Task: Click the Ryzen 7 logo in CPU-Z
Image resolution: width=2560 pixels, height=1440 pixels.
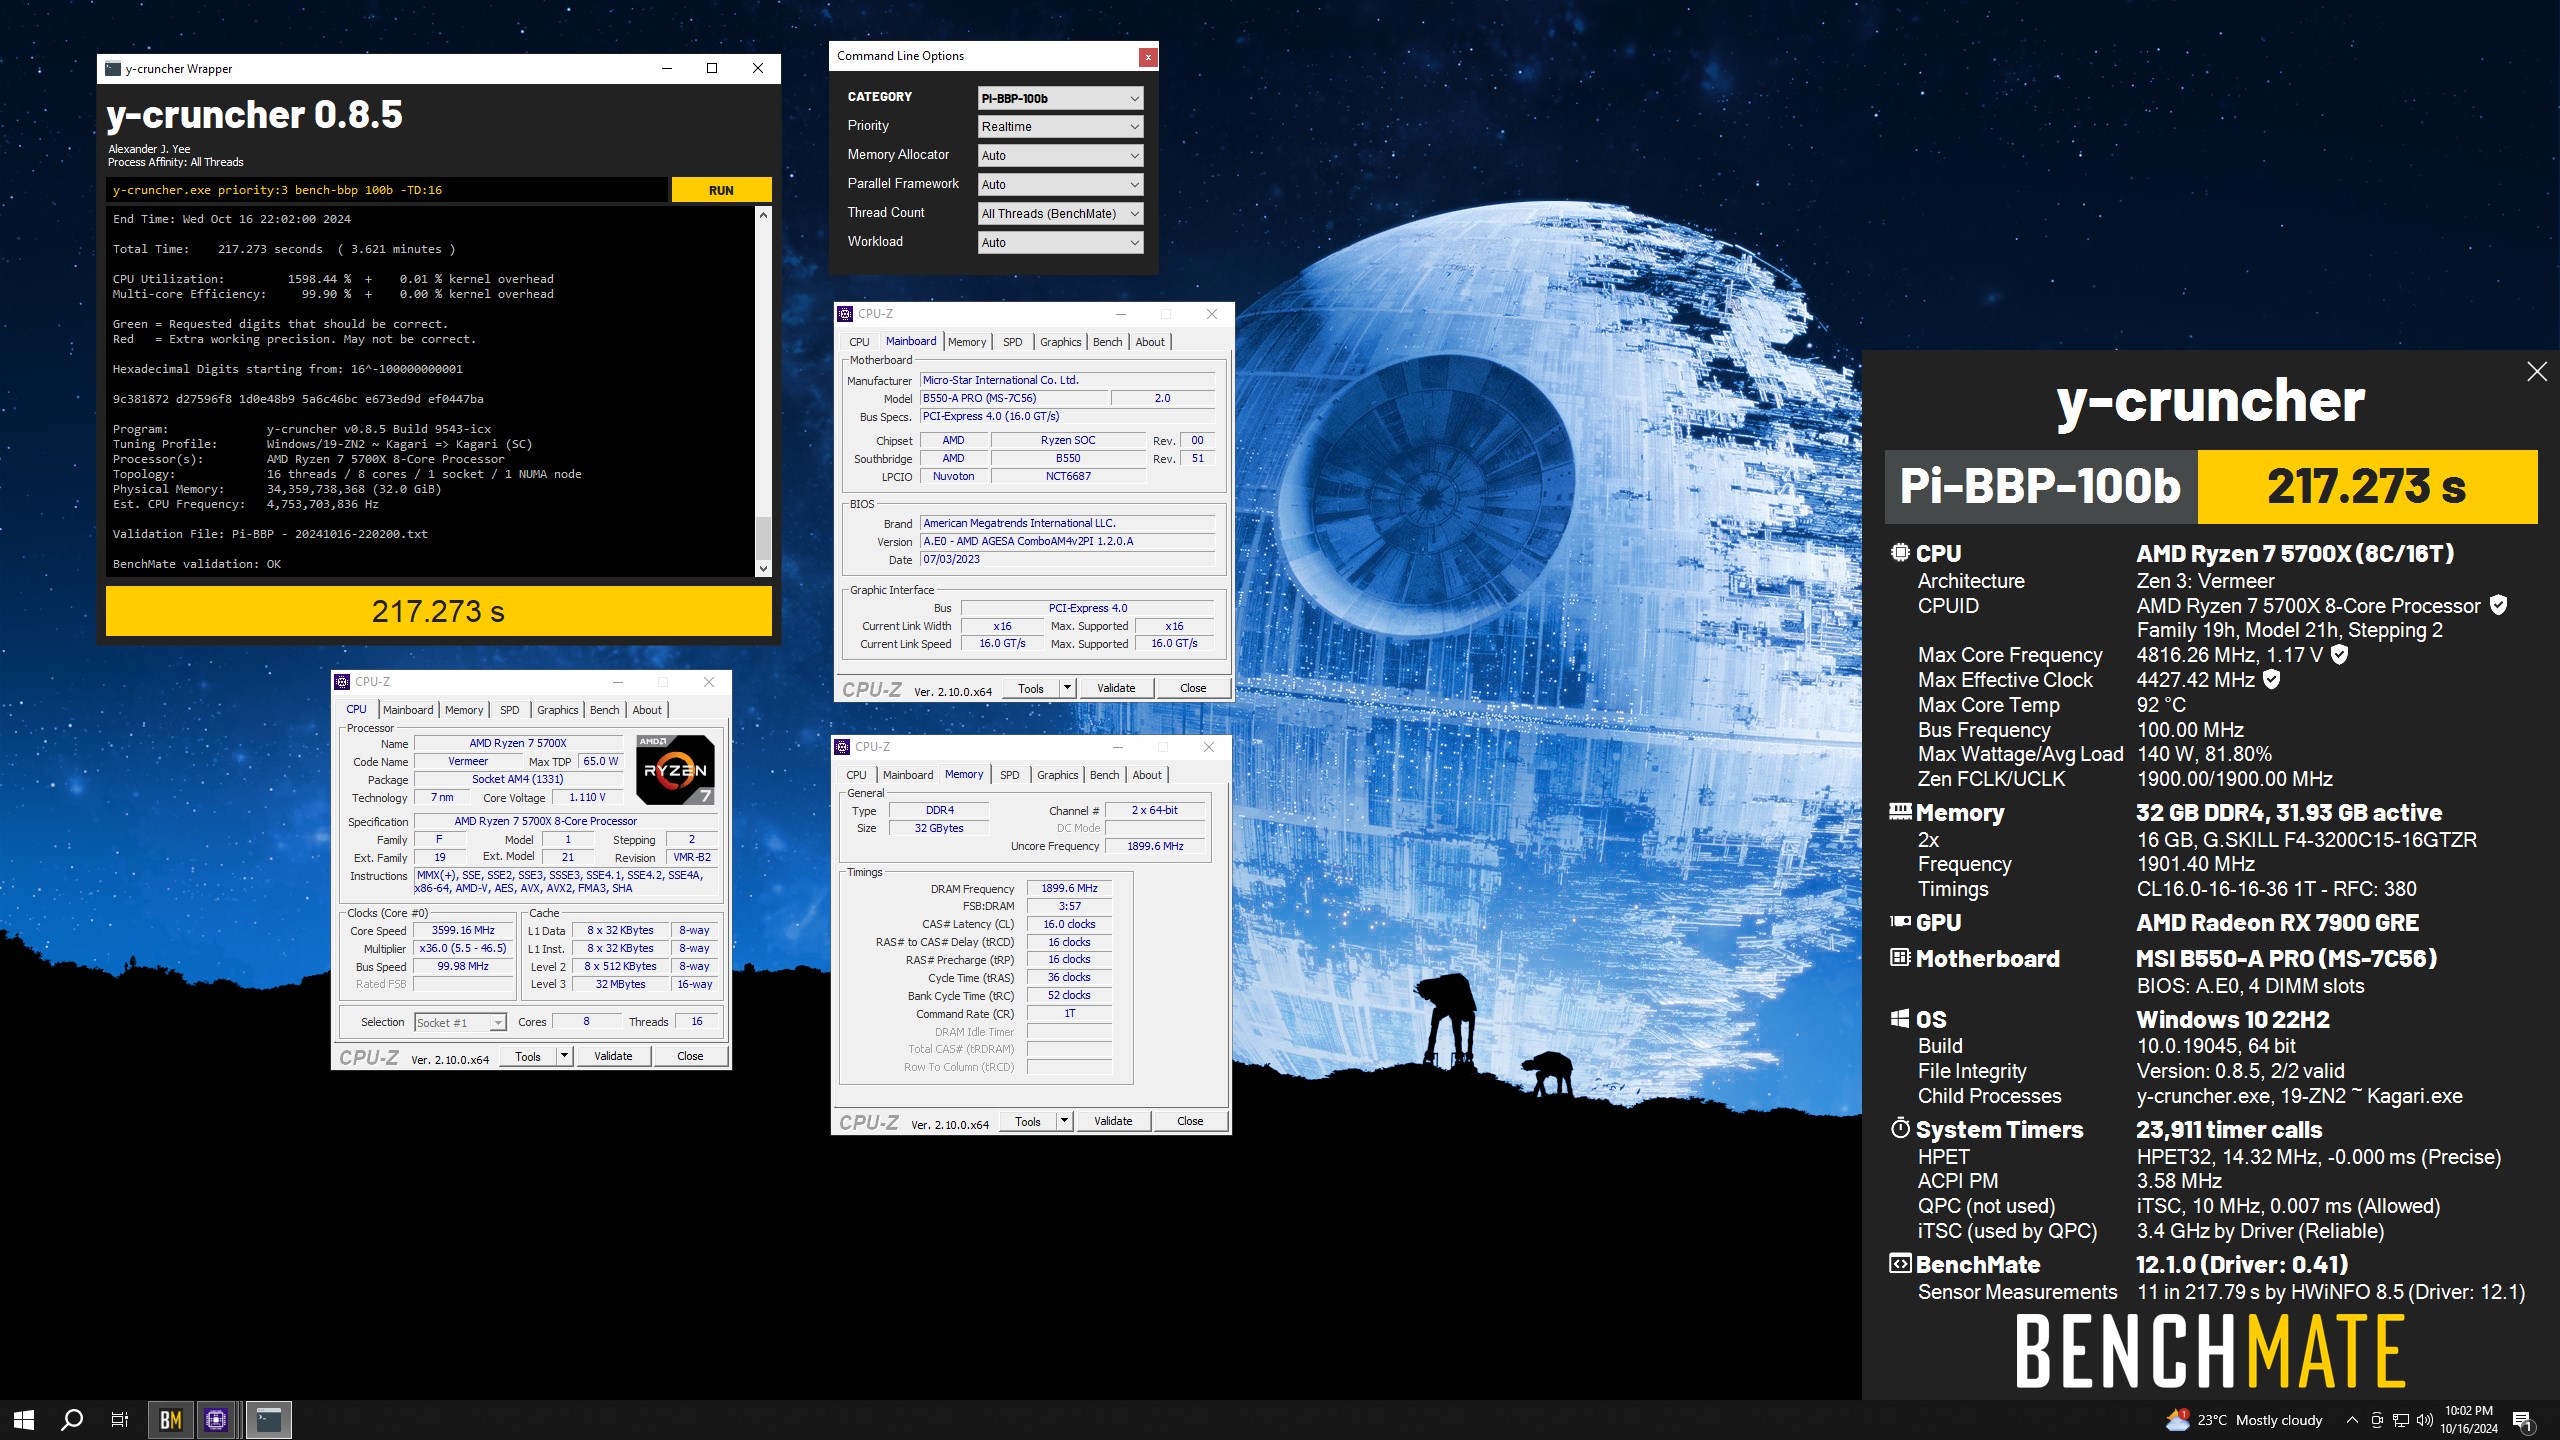Action: tap(676, 770)
